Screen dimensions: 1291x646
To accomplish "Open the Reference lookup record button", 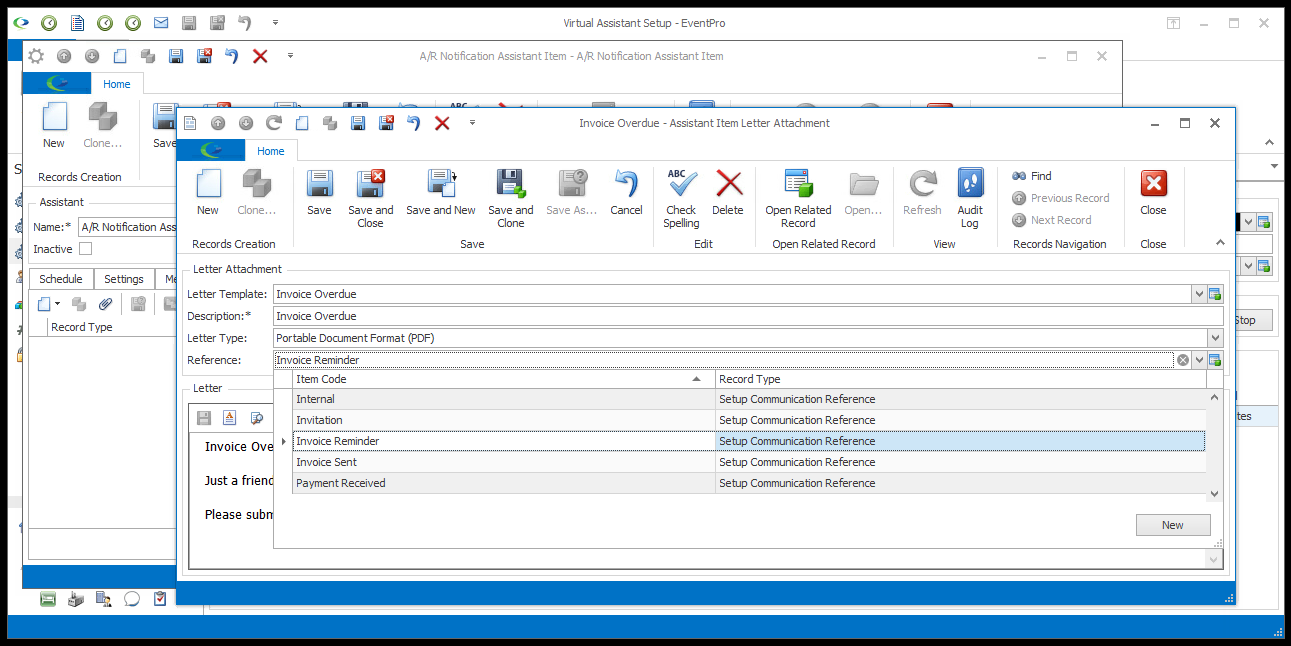I will 1215,360.
